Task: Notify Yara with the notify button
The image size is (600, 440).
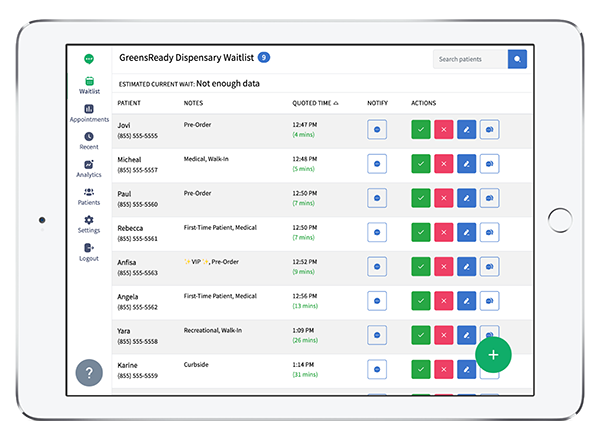Action: tap(377, 335)
